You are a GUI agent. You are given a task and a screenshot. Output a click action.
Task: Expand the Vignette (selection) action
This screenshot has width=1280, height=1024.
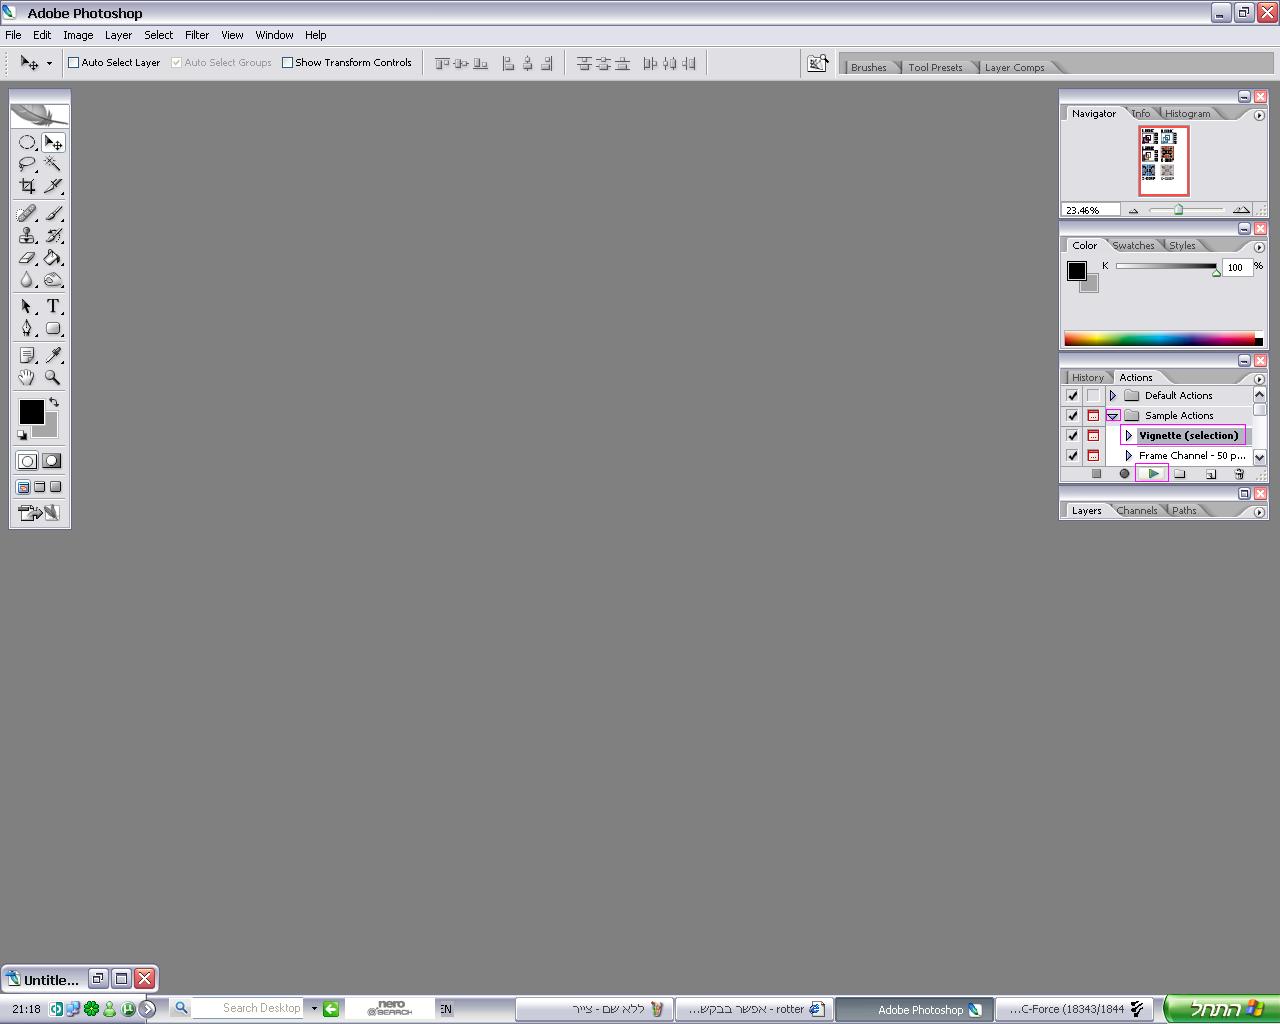click(x=1129, y=436)
